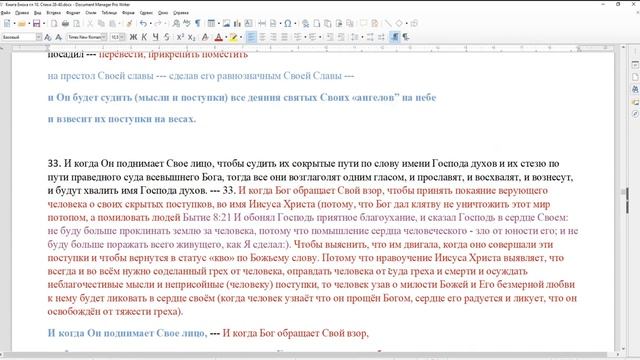
Task: Insert a hyperlink
Action: [x=305, y=23]
